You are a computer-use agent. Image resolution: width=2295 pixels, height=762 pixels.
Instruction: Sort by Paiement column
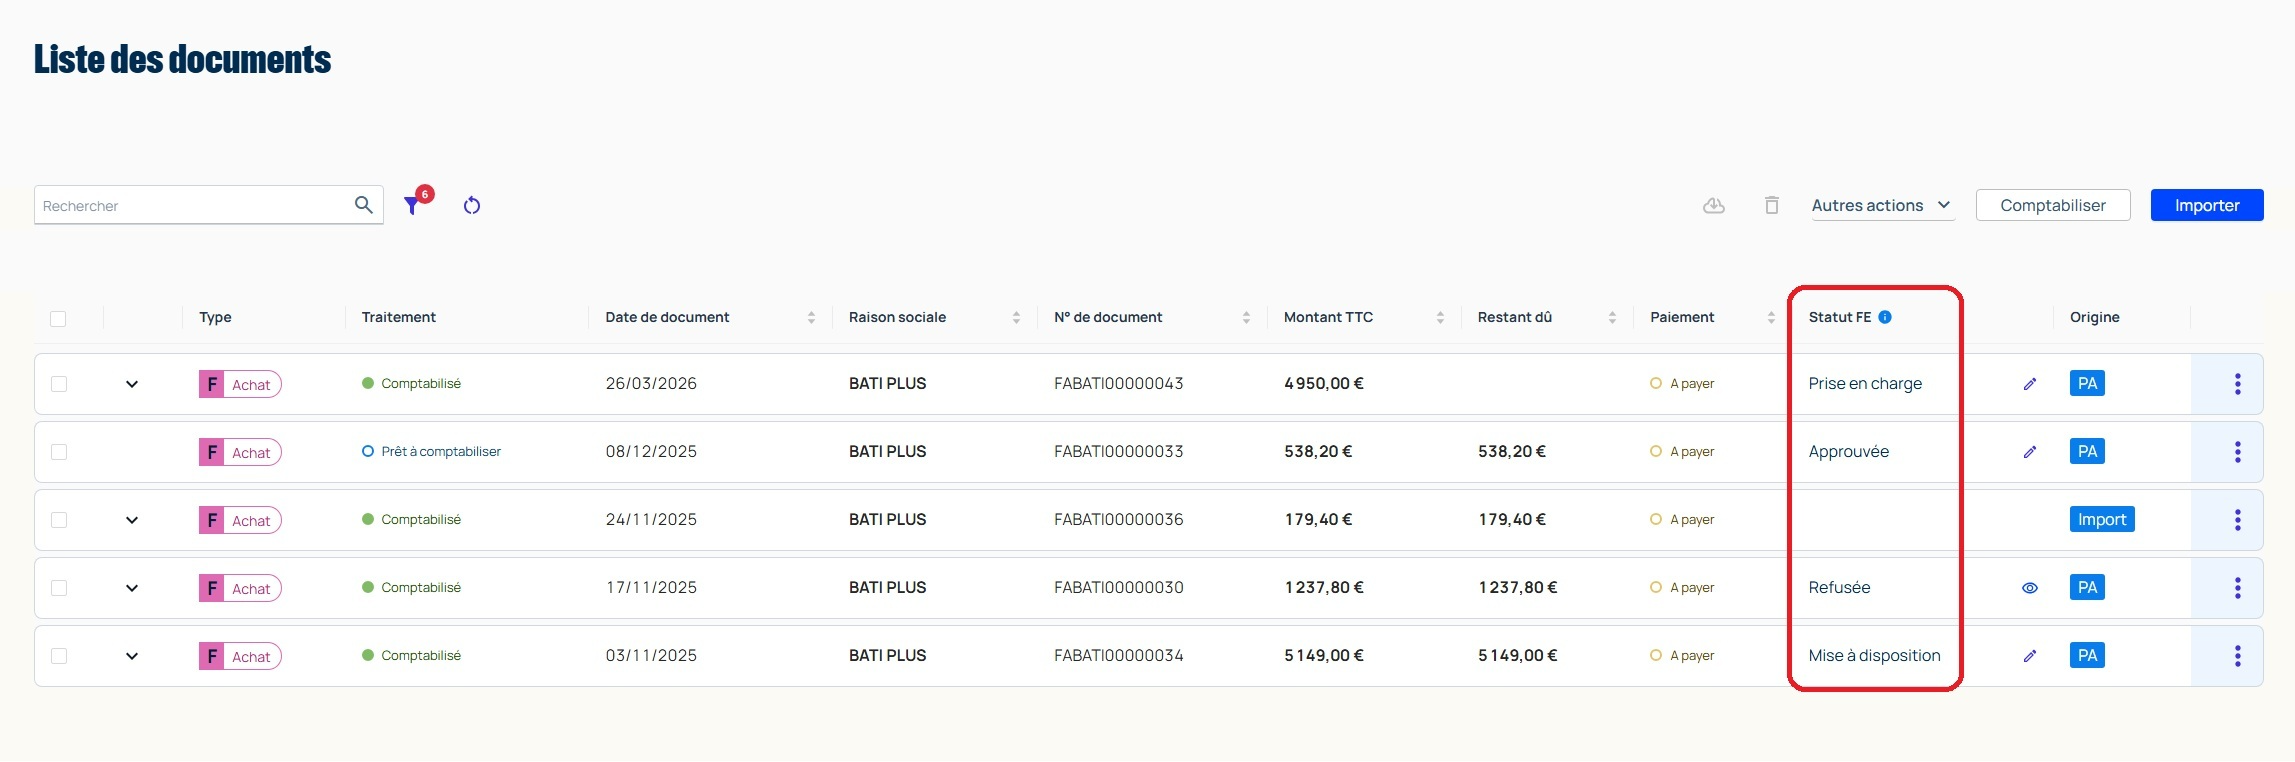[x=1771, y=317]
